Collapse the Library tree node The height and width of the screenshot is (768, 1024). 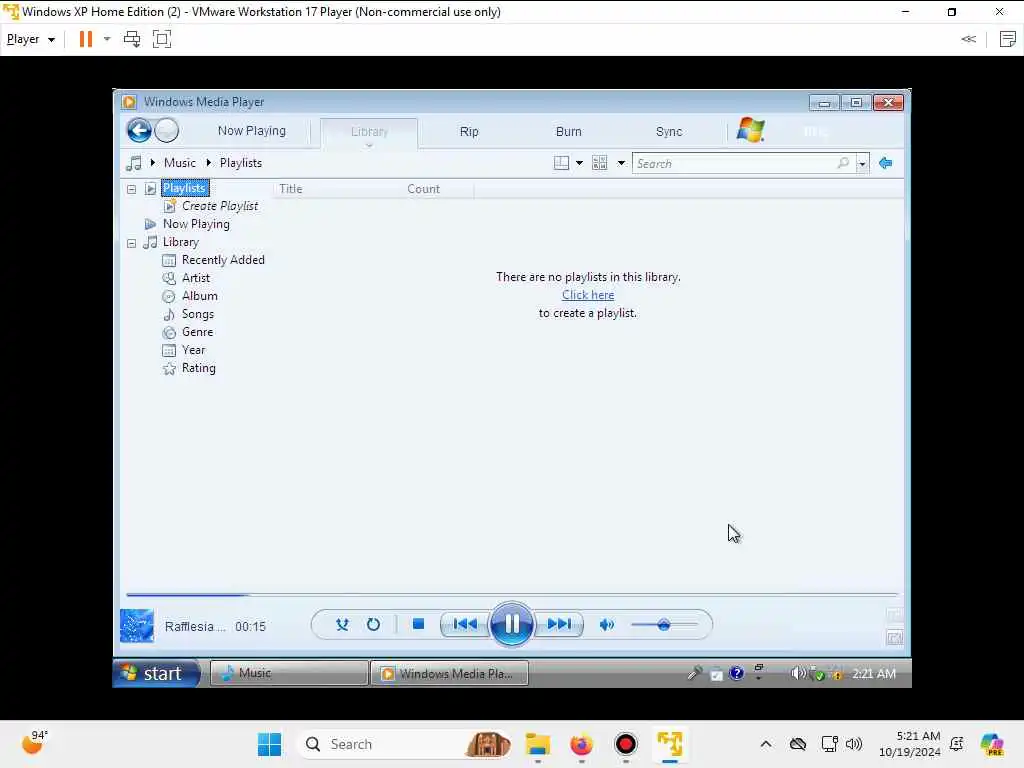coord(131,243)
